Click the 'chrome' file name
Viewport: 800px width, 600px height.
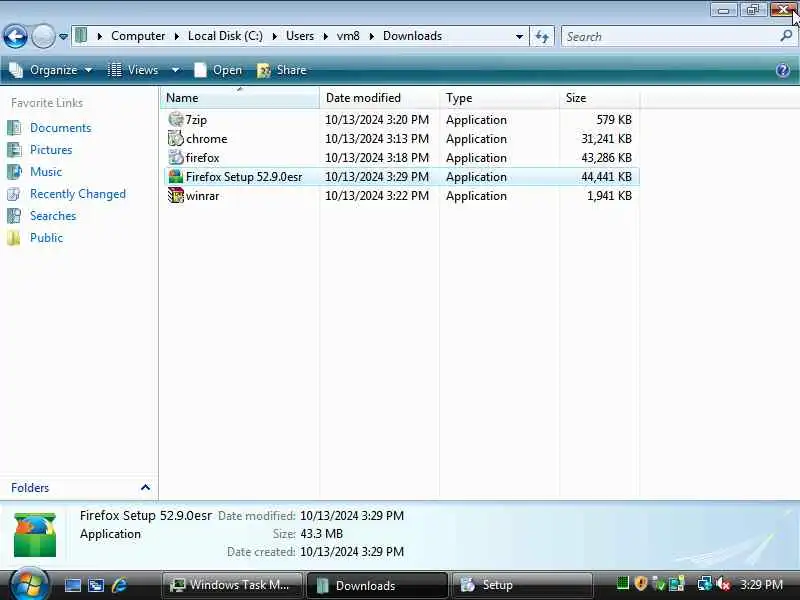point(207,139)
